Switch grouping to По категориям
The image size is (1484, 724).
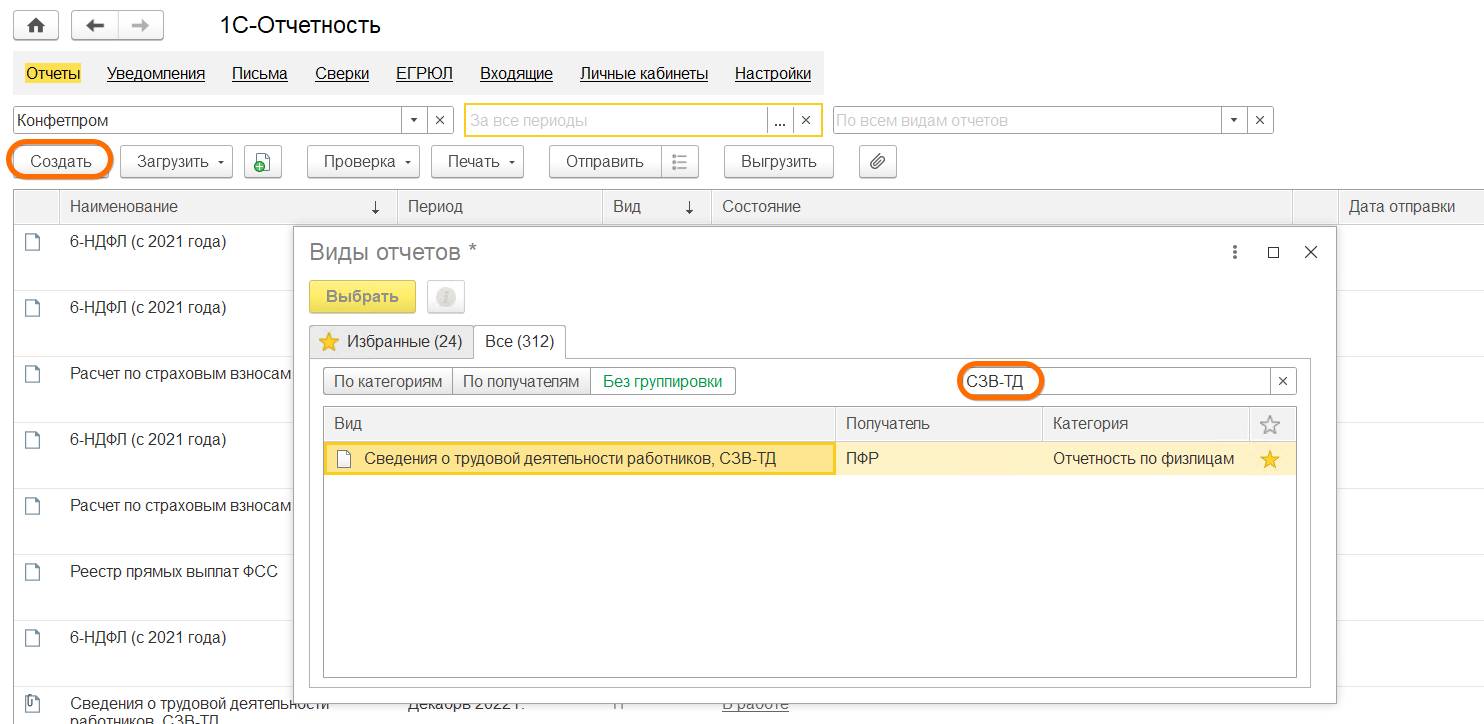tap(388, 381)
